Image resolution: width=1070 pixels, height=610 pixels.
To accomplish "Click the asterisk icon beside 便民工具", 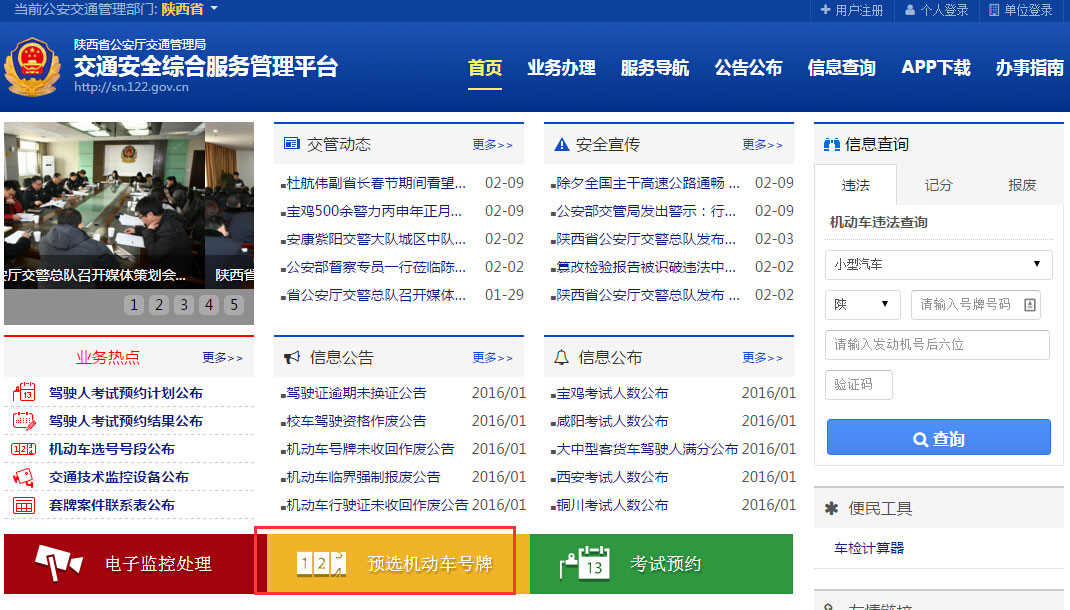I will [831, 509].
